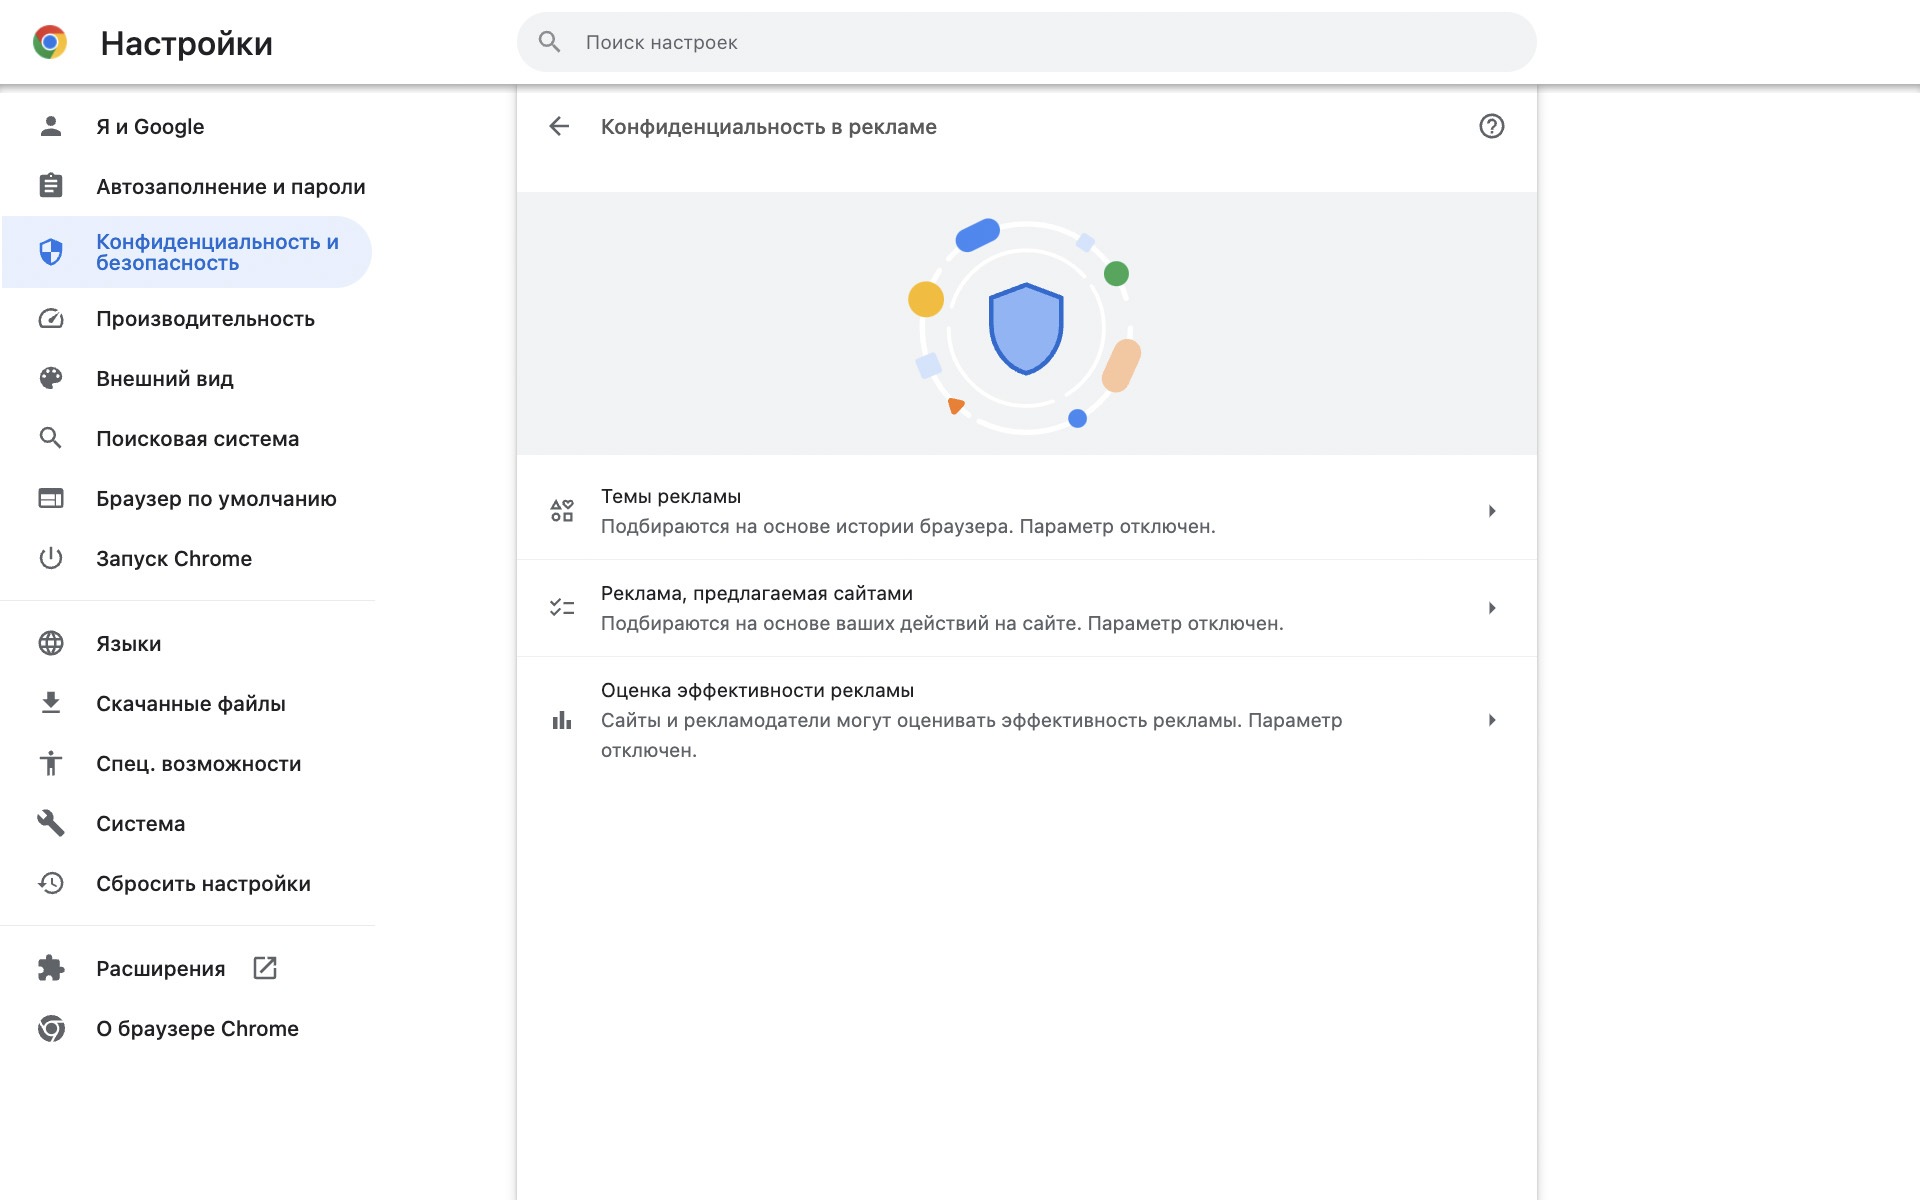
Task: Disable site-suggested ads parameter
Action: click(1026, 607)
